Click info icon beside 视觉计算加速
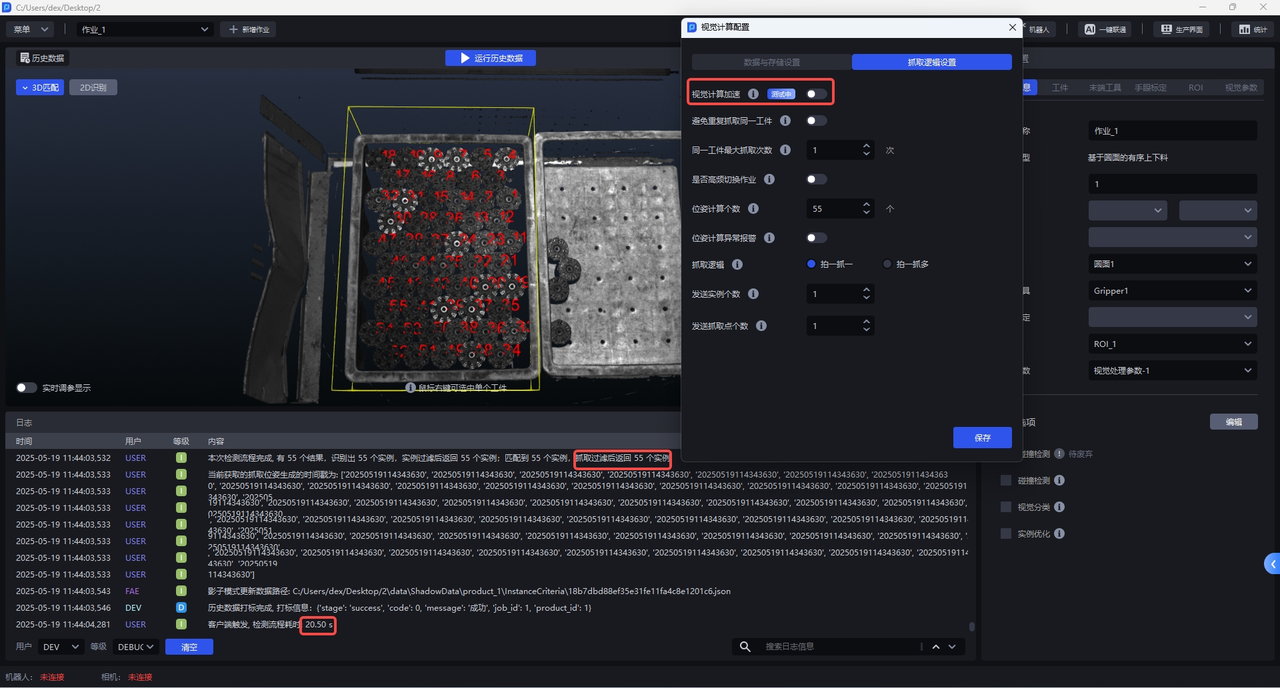 click(x=753, y=94)
